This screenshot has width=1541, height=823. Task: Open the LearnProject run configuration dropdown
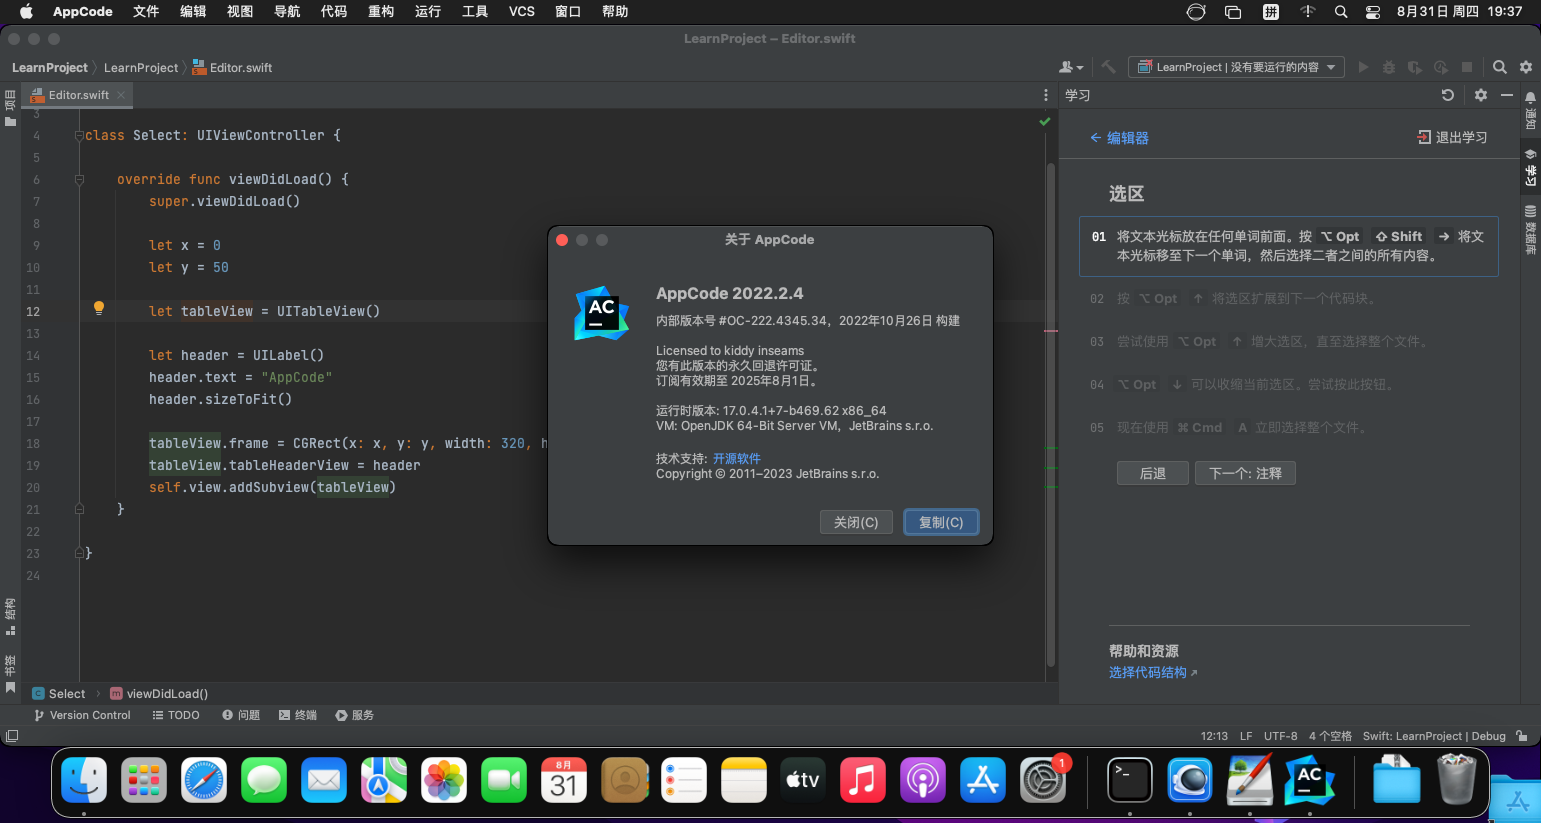click(1236, 67)
